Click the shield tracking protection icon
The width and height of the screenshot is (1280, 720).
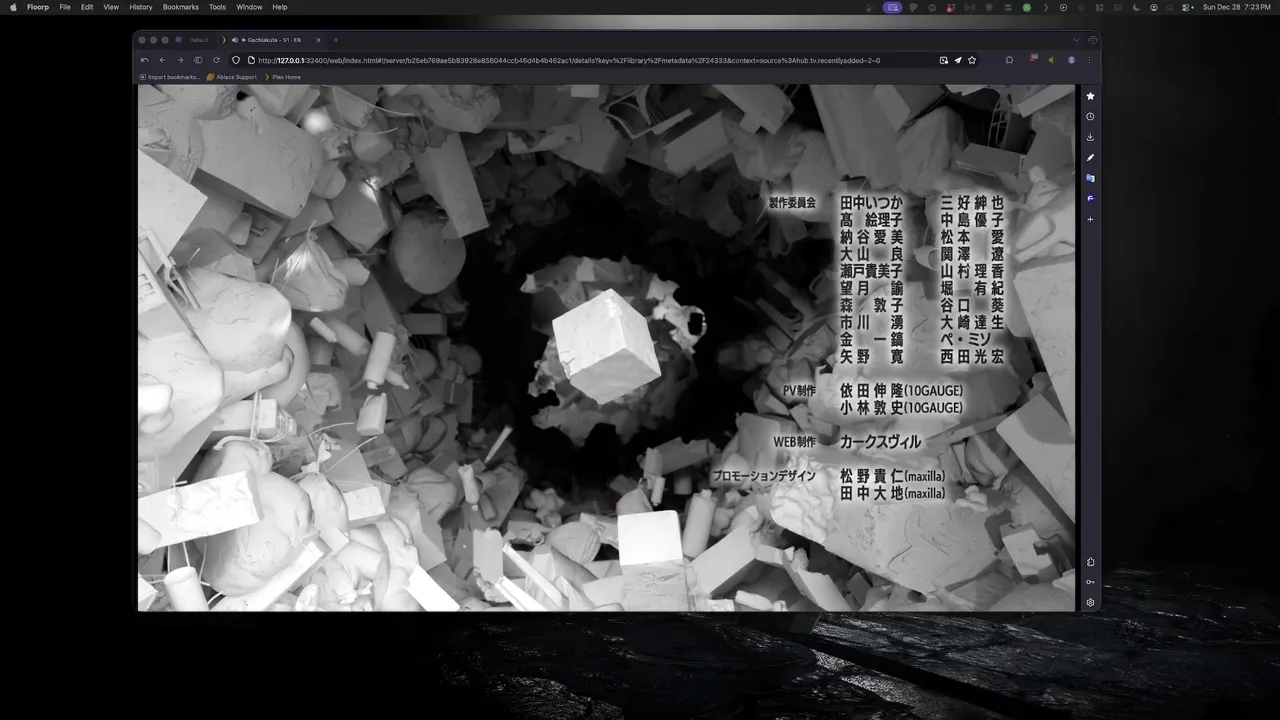[x=236, y=60]
